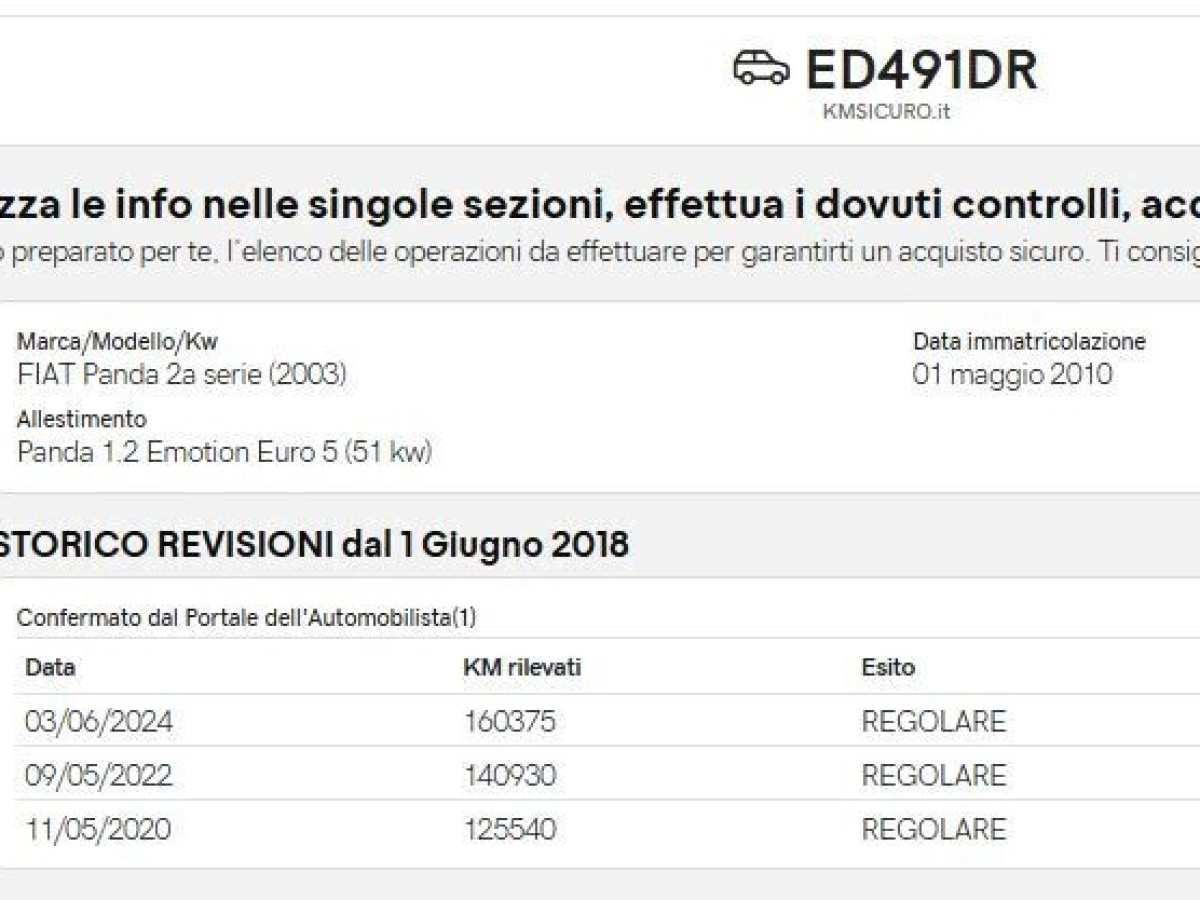
Task: Click the FIAT Panda 2a serie model text
Action: (182, 375)
